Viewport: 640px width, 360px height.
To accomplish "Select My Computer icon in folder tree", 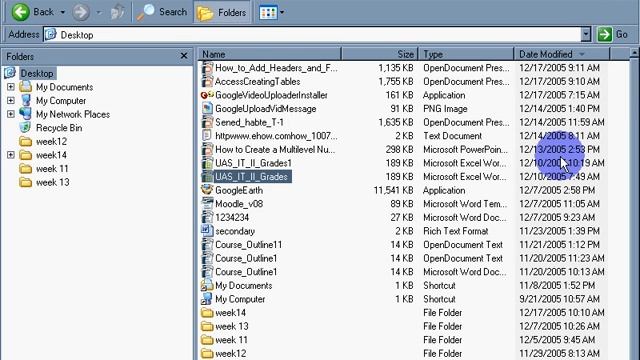I will (x=25, y=100).
